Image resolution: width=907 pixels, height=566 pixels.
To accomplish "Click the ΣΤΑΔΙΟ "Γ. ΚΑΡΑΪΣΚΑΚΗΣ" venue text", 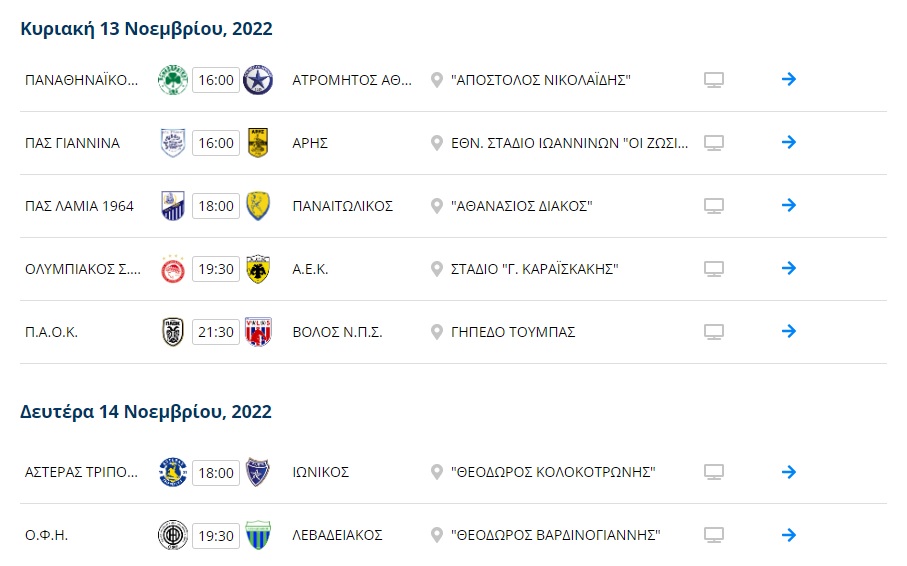I will pyautogui.click(x=535, y=269).
